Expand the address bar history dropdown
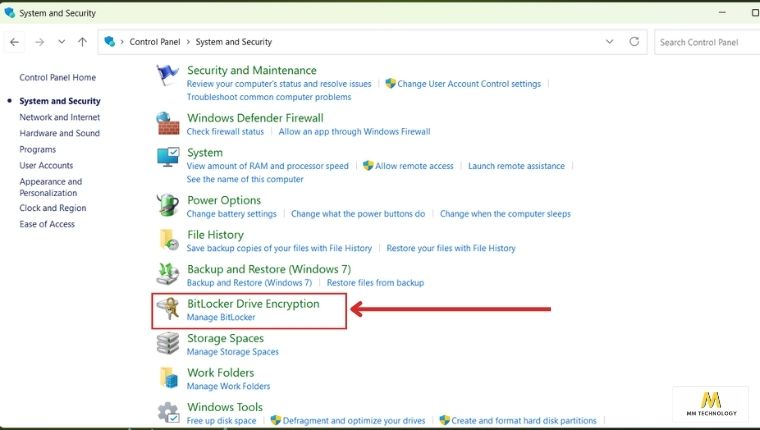This screenshot has height=430, width=760. tap(609, 42)
